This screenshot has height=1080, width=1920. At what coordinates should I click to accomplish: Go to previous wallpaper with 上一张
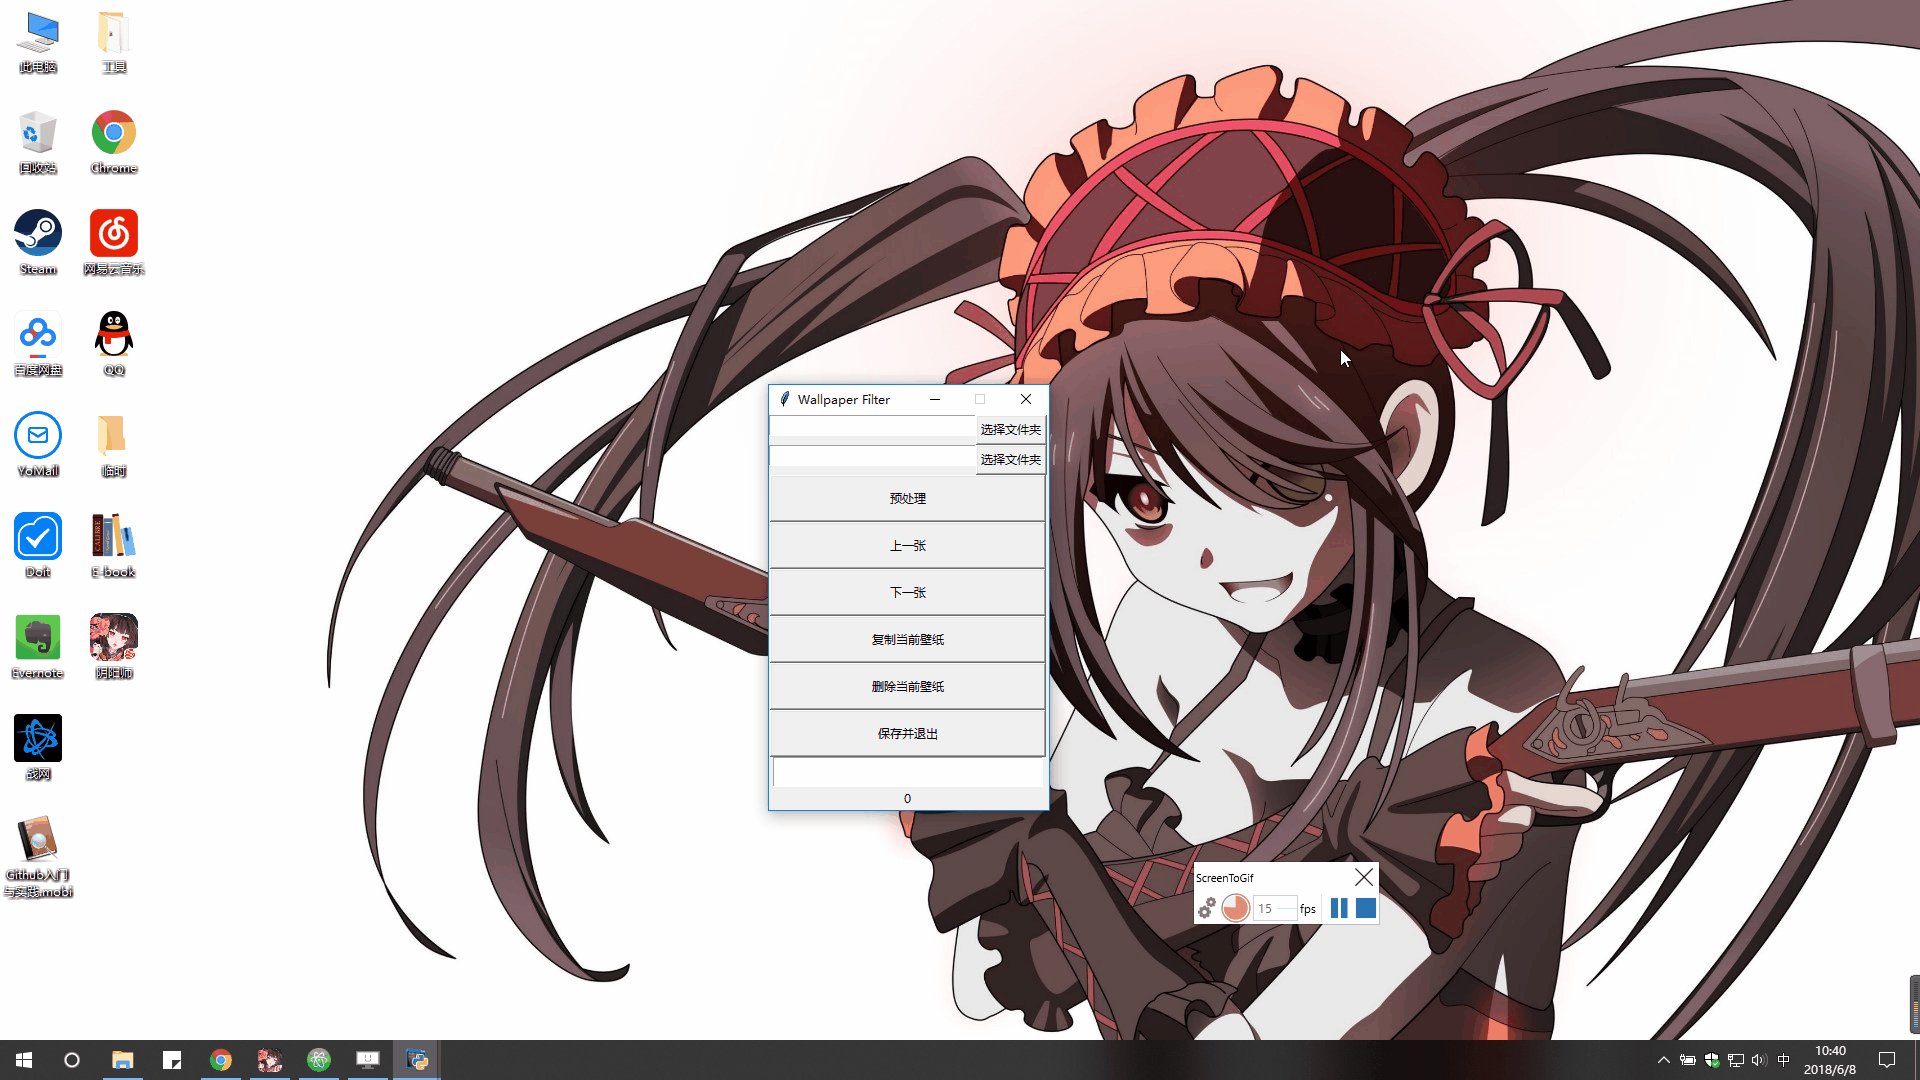907,546
